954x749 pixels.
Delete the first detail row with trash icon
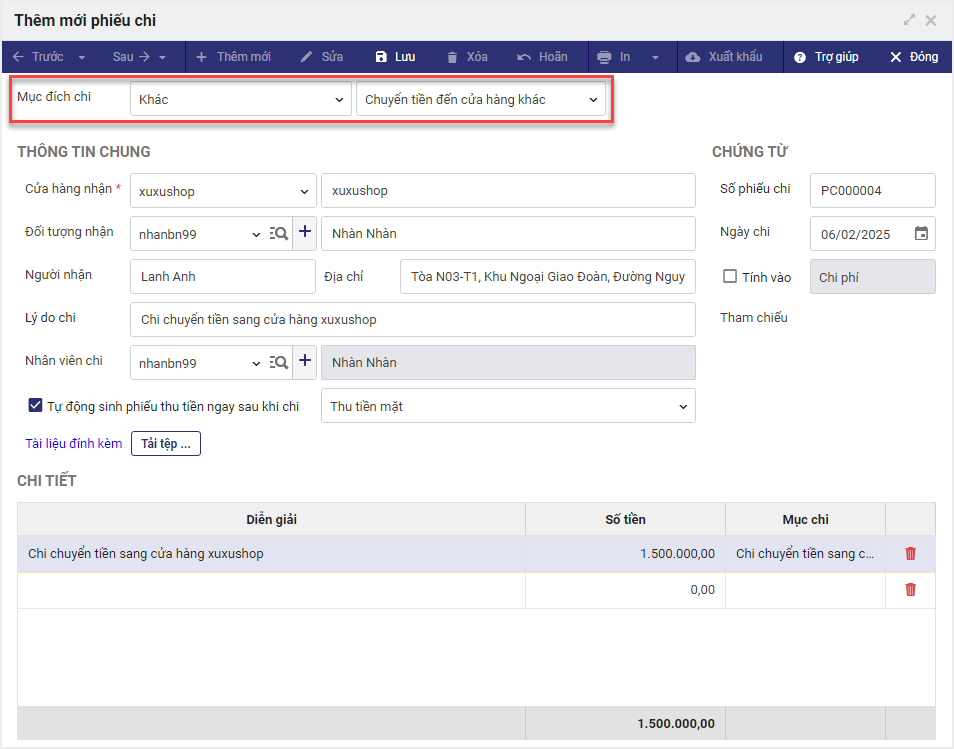[x=910, y=553]
